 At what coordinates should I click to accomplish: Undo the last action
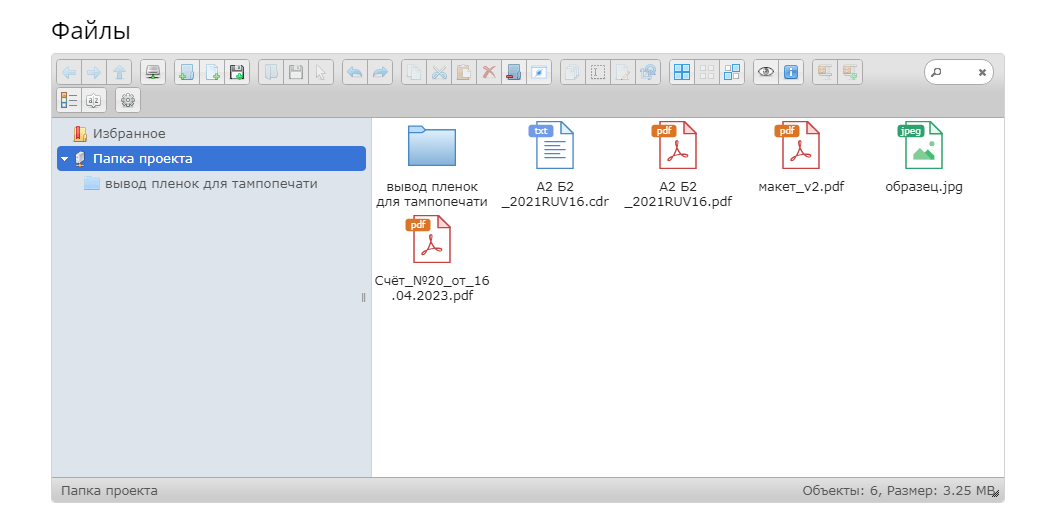[355, 72]
